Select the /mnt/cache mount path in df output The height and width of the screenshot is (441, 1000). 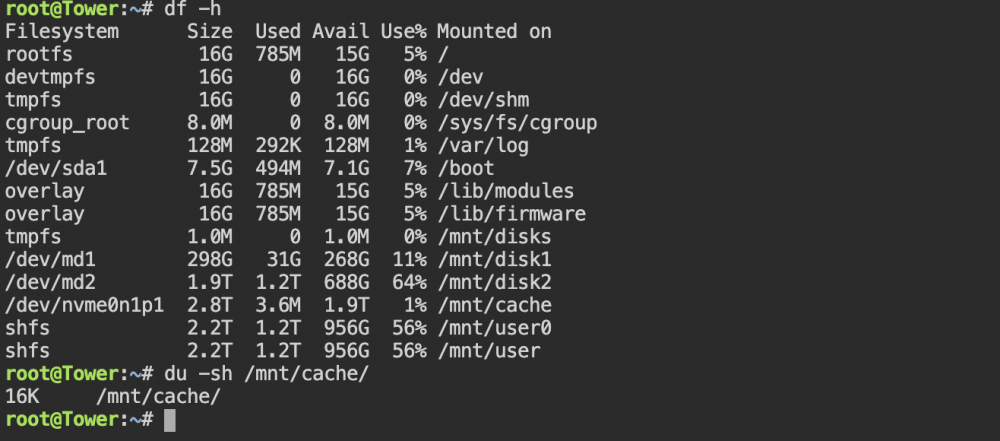[494, 305]
